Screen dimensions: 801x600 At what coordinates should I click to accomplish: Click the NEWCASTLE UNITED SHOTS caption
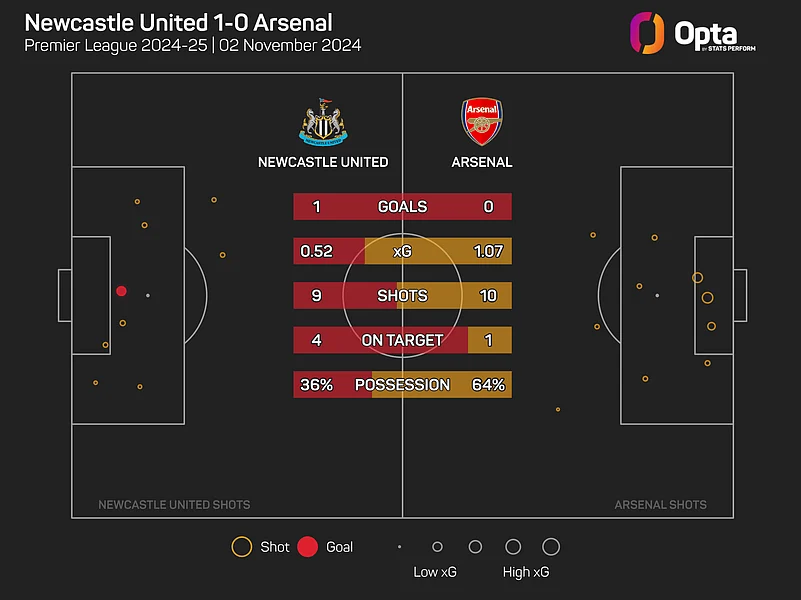(x=174, y=505)
